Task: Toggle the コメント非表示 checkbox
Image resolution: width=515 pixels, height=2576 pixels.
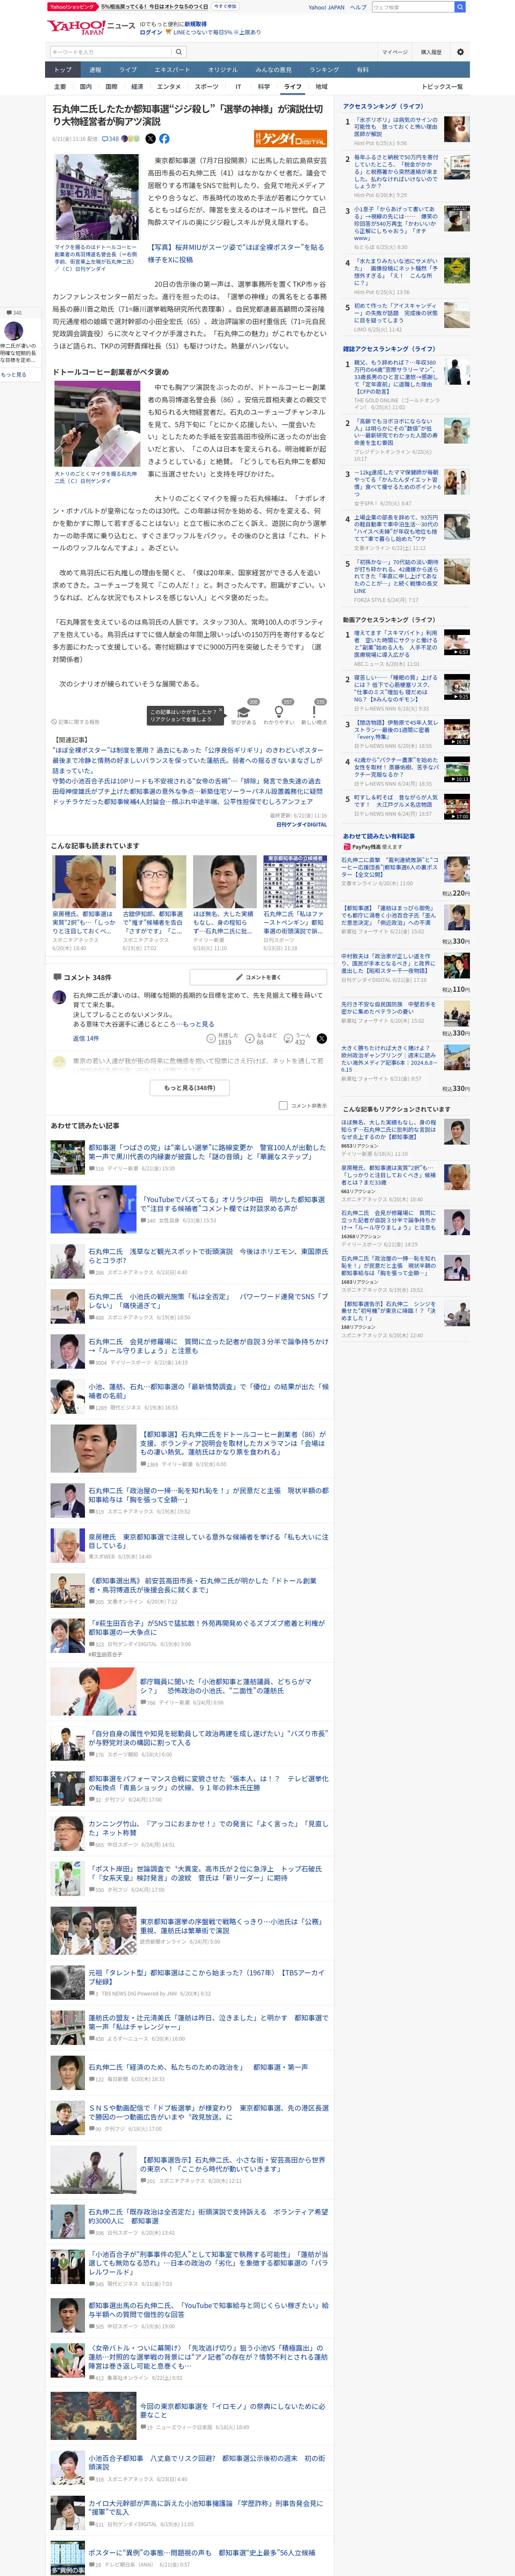Action: click(283, 1105)
